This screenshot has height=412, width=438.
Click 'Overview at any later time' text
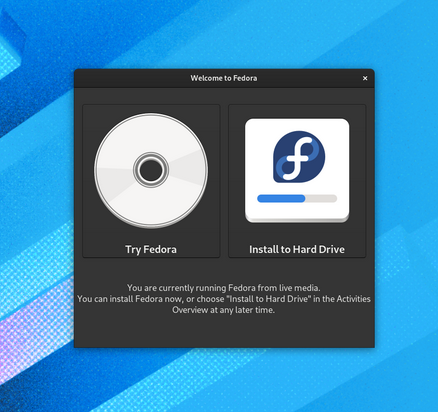pyautogui.click(x=224, y=310)
